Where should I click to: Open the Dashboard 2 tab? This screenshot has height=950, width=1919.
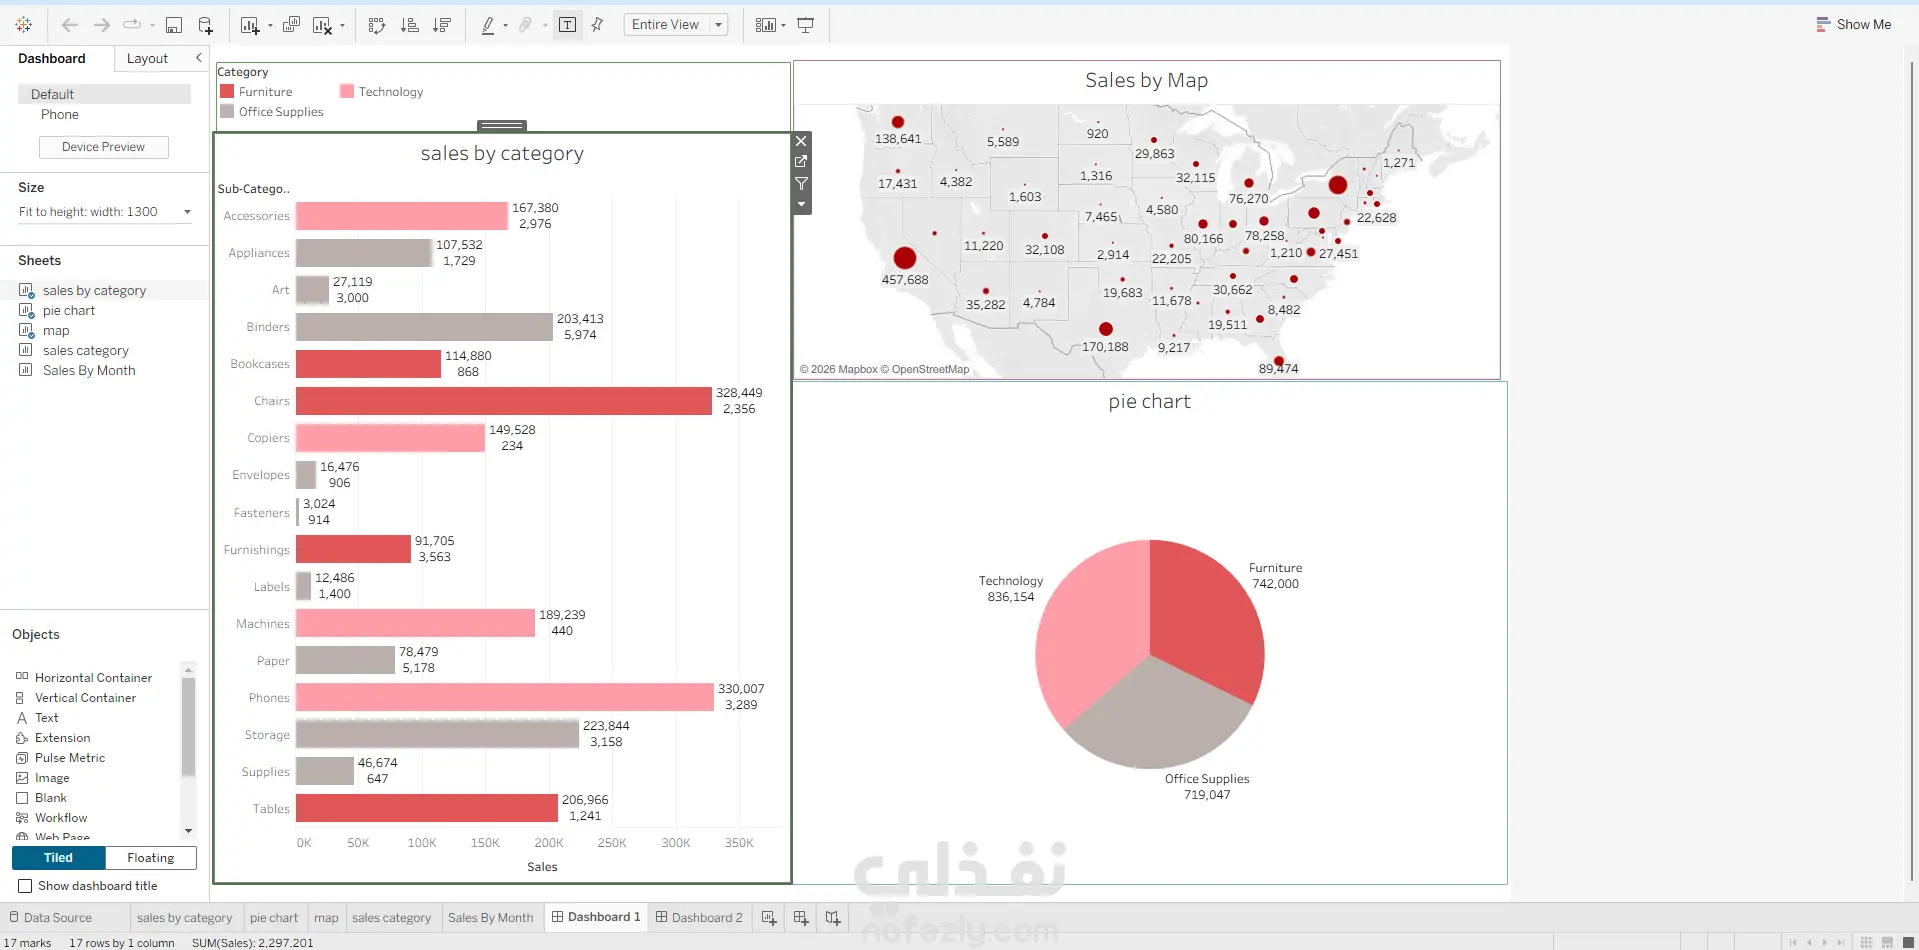[699, 917]
